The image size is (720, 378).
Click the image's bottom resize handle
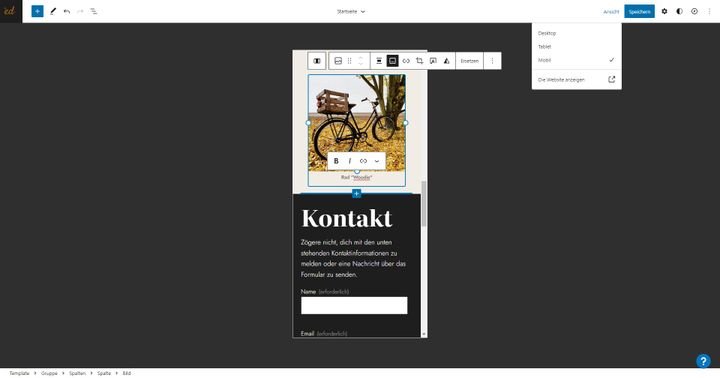click(x=357, y=171)
